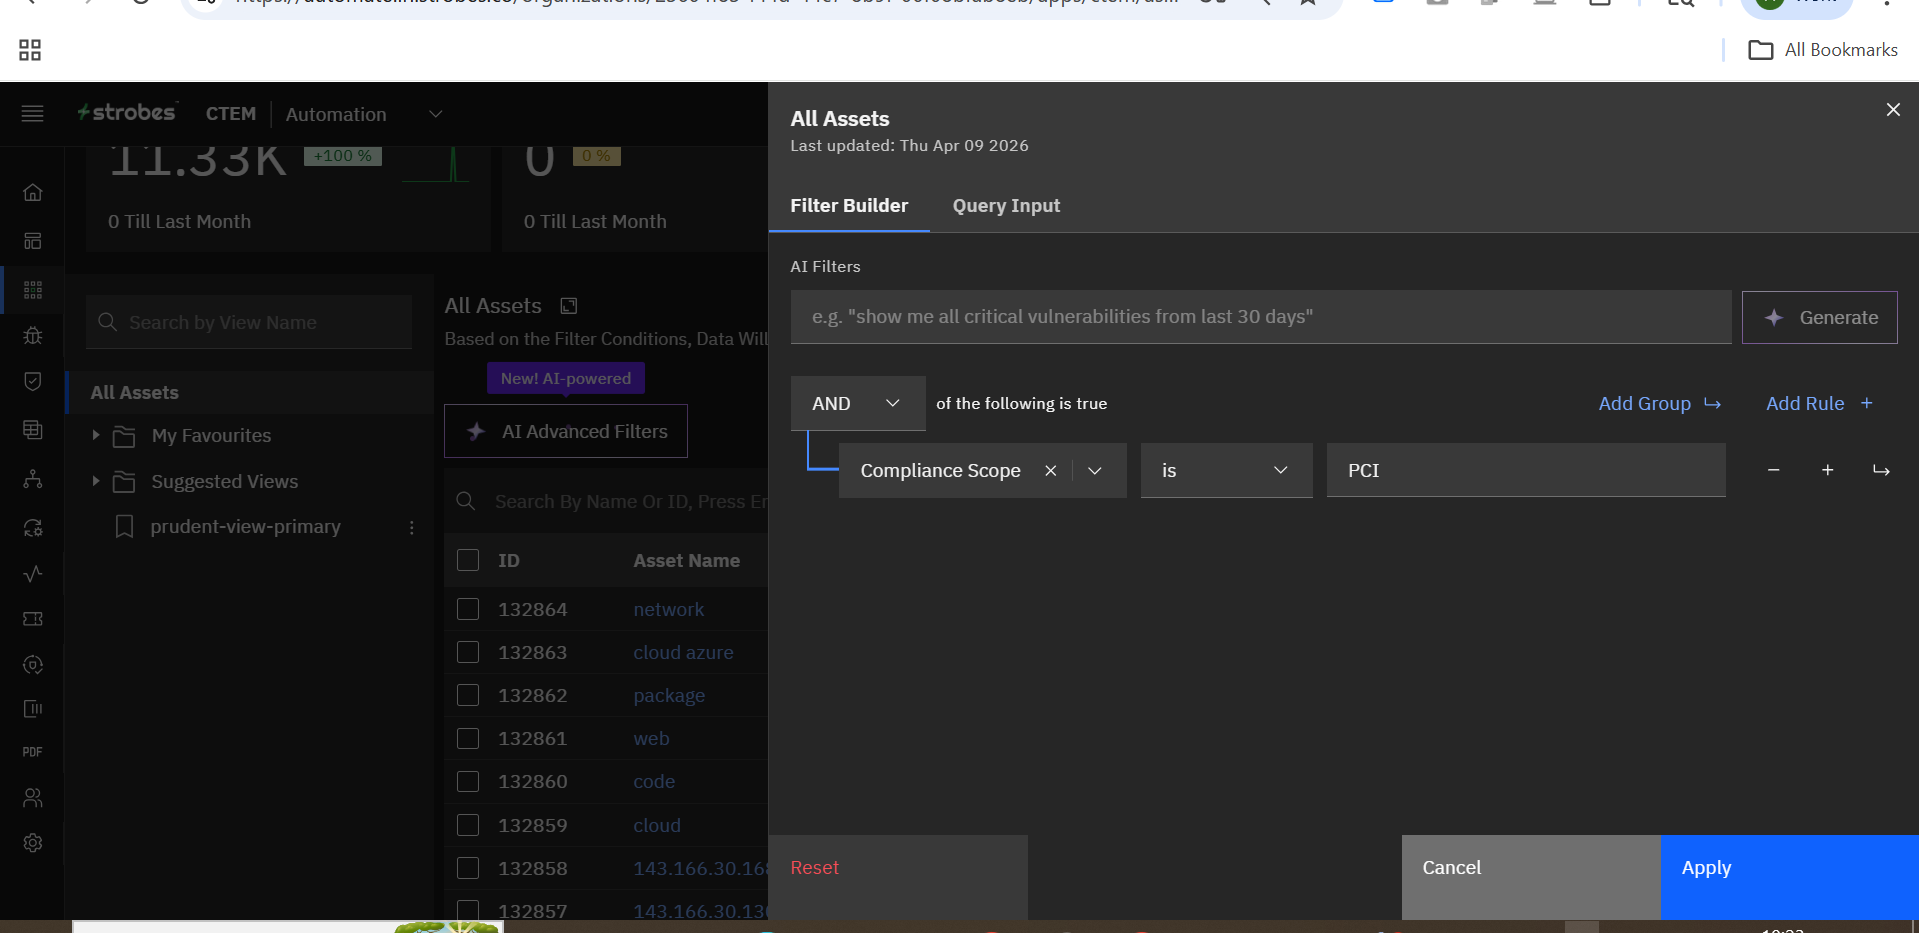
Task: Check the box for asset 132862
Action: (x=468, y=695)
